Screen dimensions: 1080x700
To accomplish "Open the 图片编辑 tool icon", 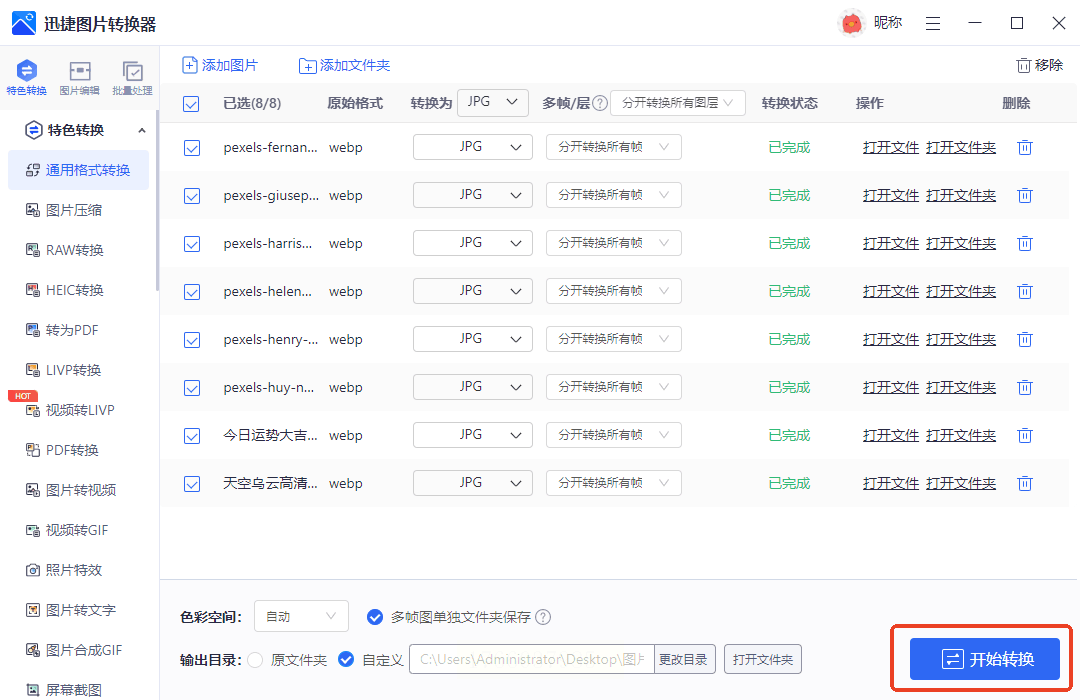I will tap(80, 72).
